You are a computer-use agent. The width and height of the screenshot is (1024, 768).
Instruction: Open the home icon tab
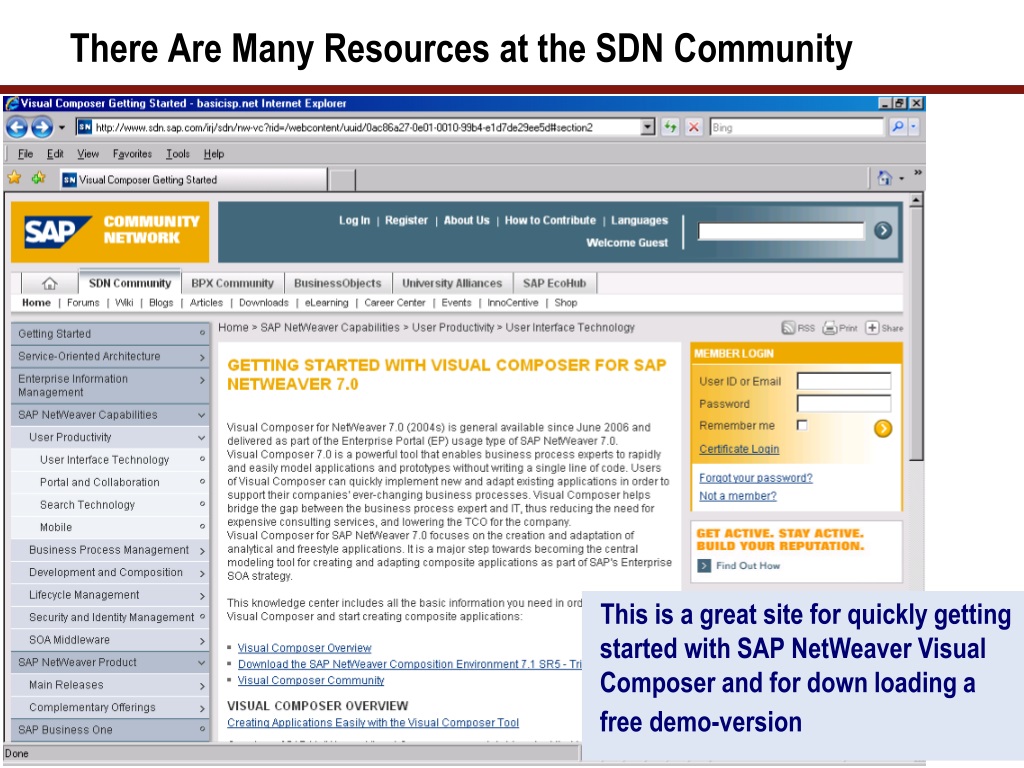tap(50, 283)
